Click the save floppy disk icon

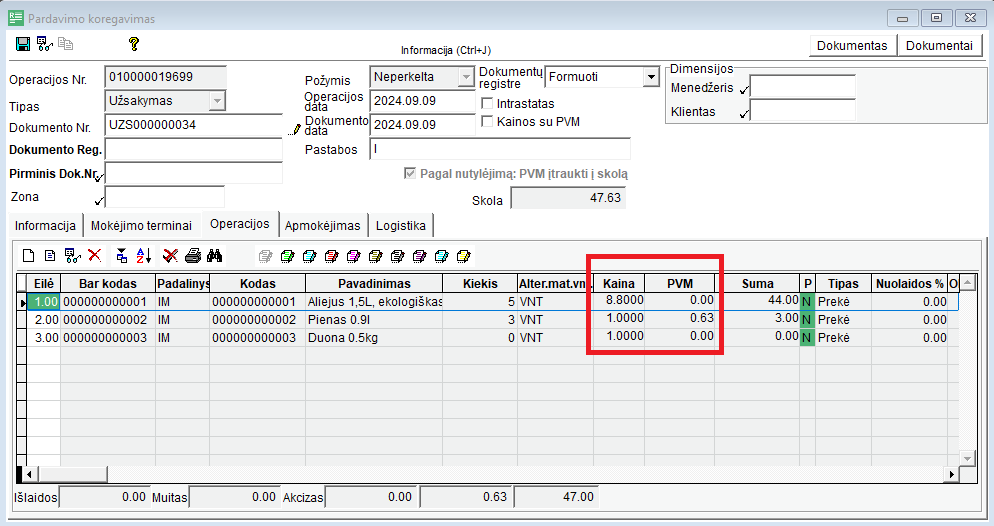coord(23,44)
